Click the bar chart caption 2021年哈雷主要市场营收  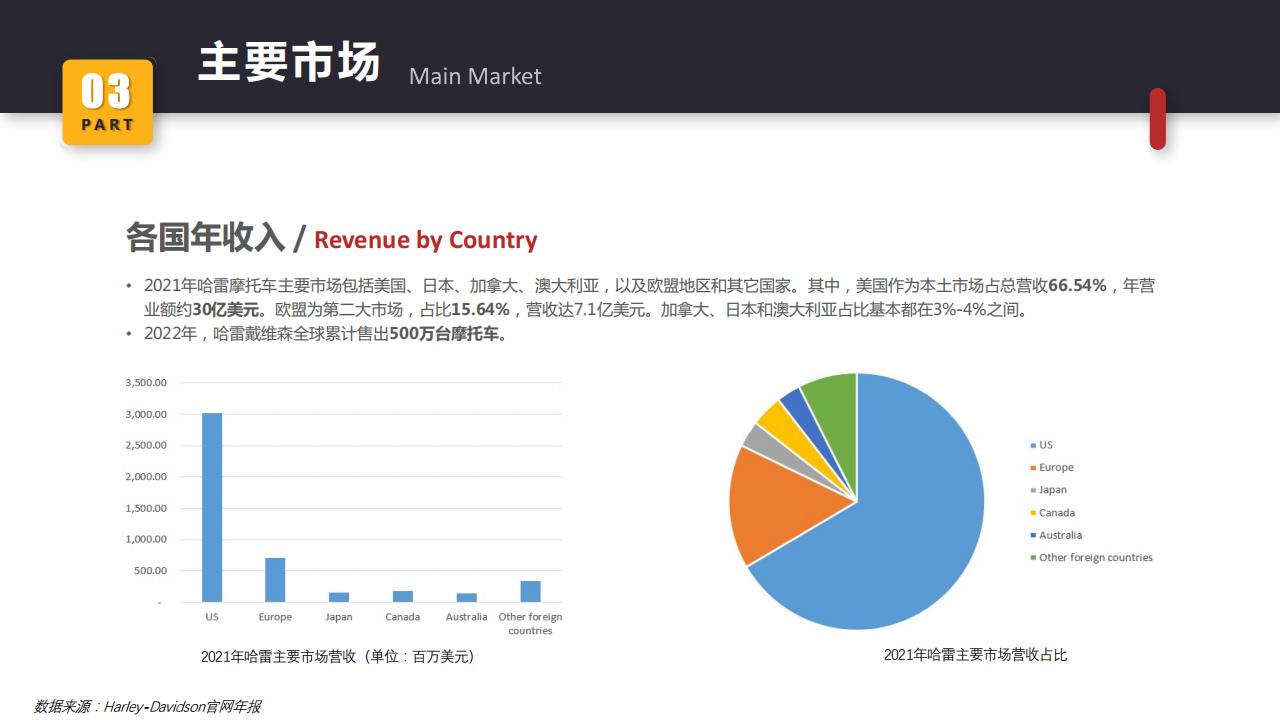[338, 657]
